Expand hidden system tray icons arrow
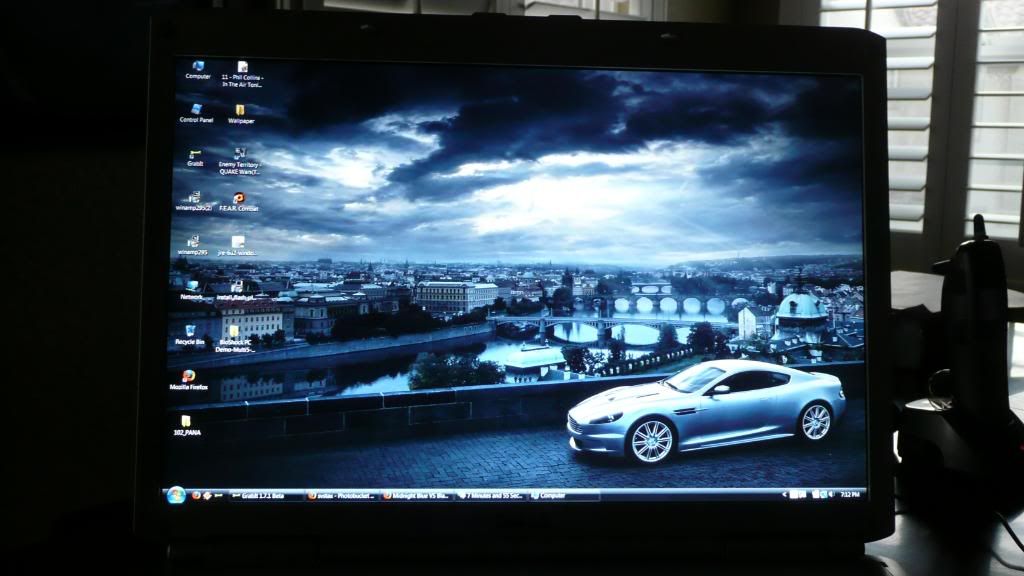1024x576 pixels. click(x=784, y=494)
